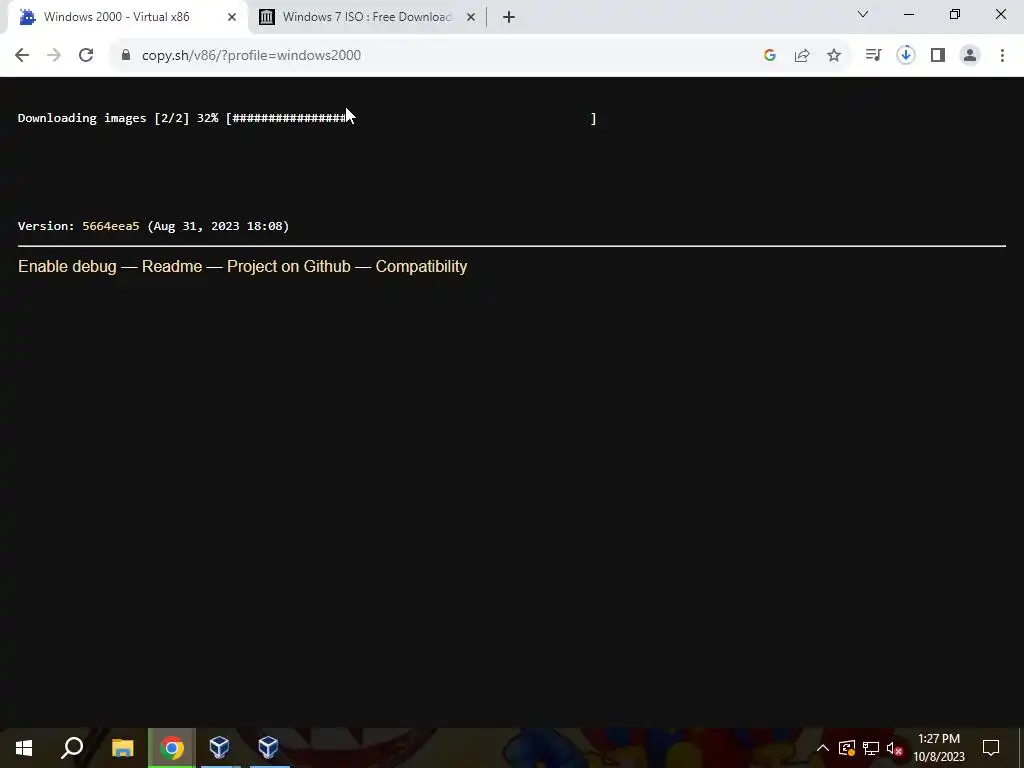
Task: Open the Chrome profile avatar
Action: pyautogui.click(x=970, y=56)
